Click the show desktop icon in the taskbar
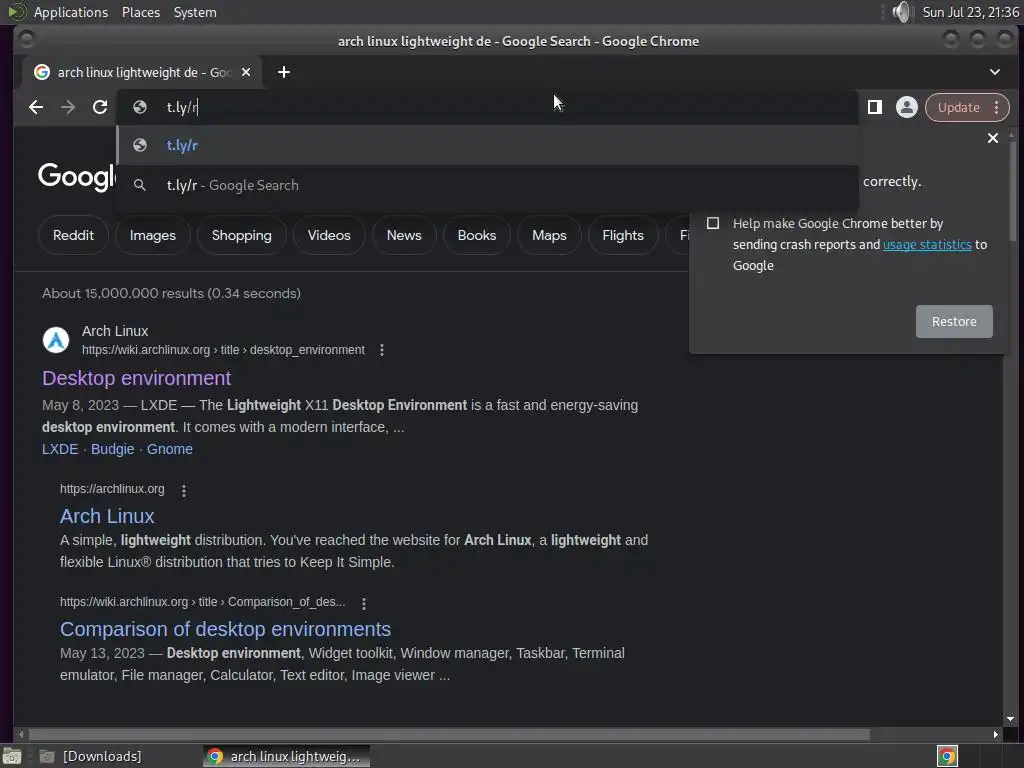 point(12,756)
